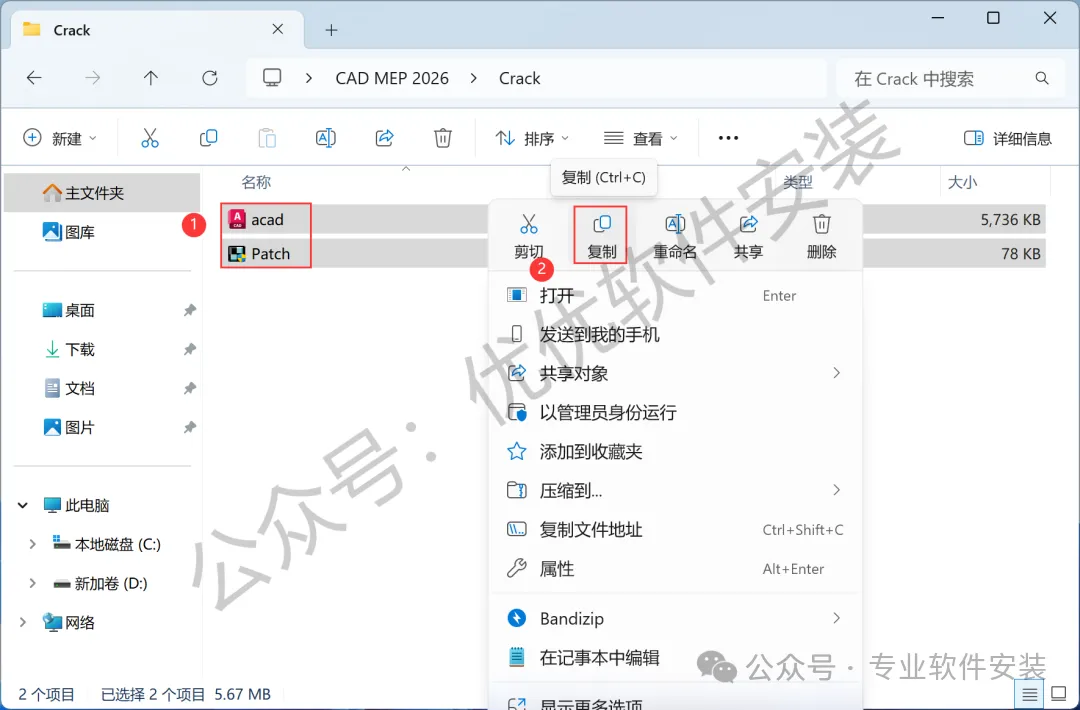The image size is (1080, 710).
Task: Close the Crack tab
Action: 278,29
